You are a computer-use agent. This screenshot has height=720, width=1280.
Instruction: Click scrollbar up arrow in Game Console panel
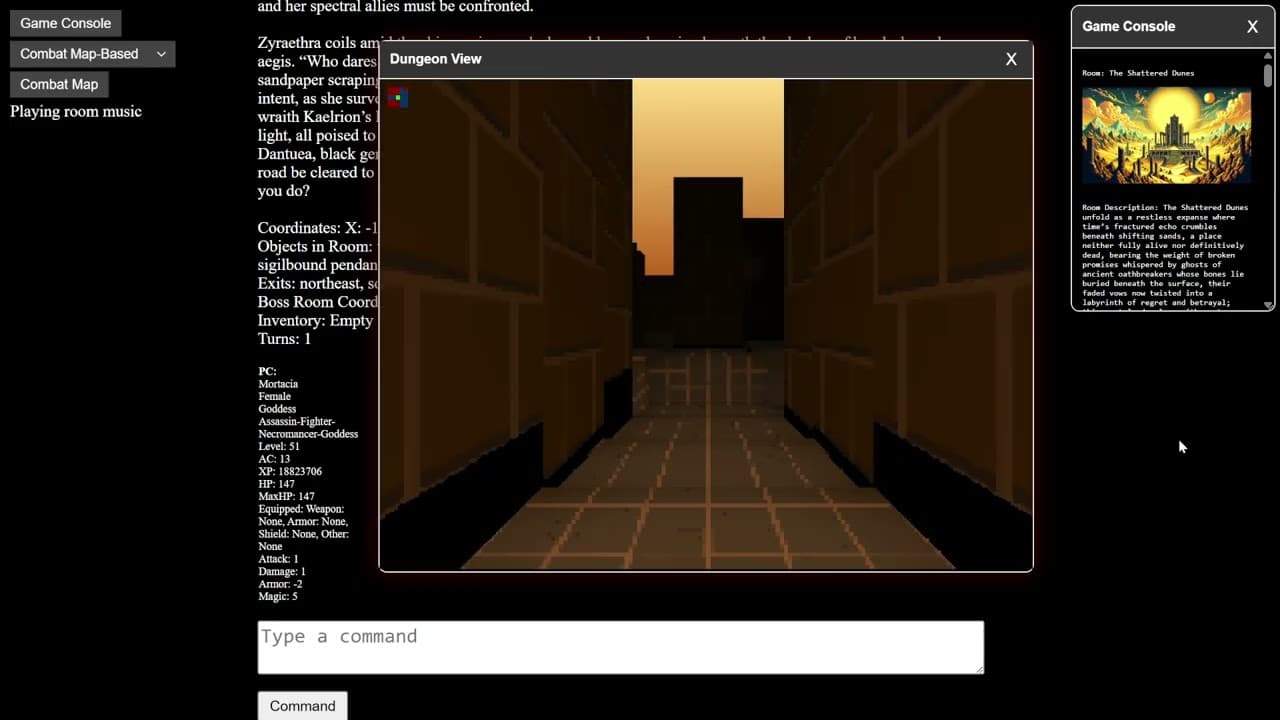click(x=1268, y=56)
